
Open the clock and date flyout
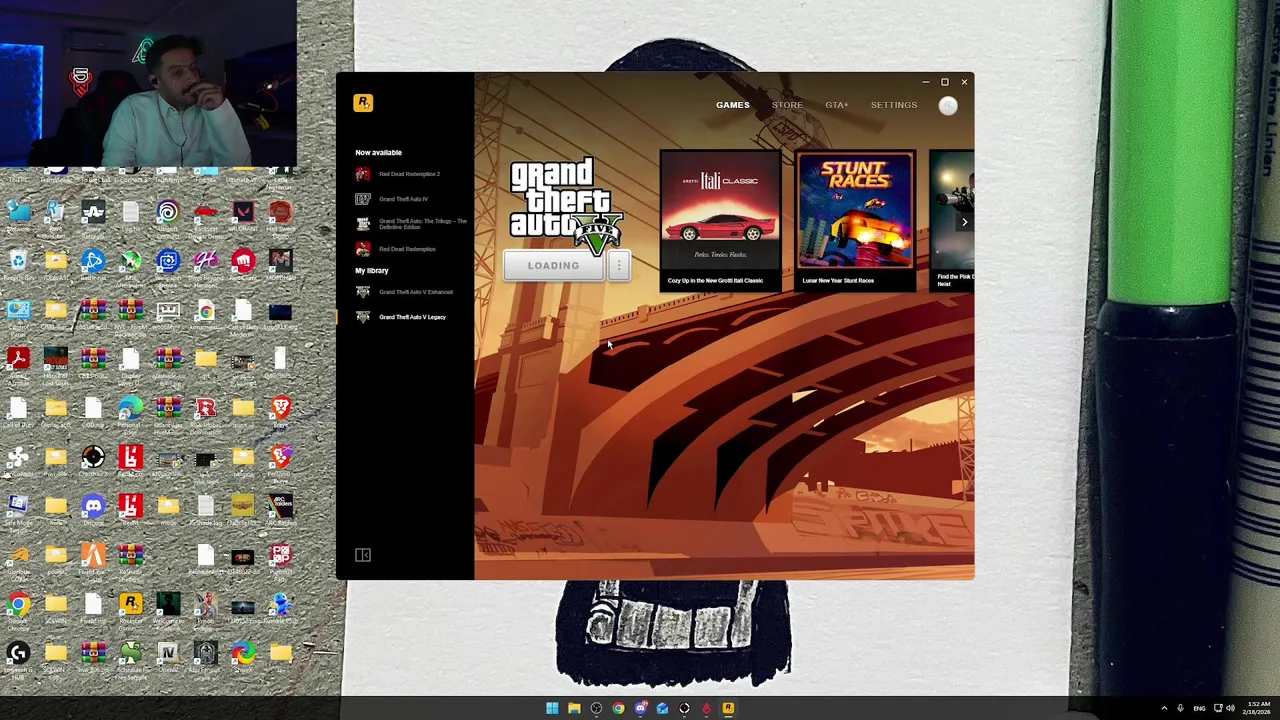pos(1258,708)
